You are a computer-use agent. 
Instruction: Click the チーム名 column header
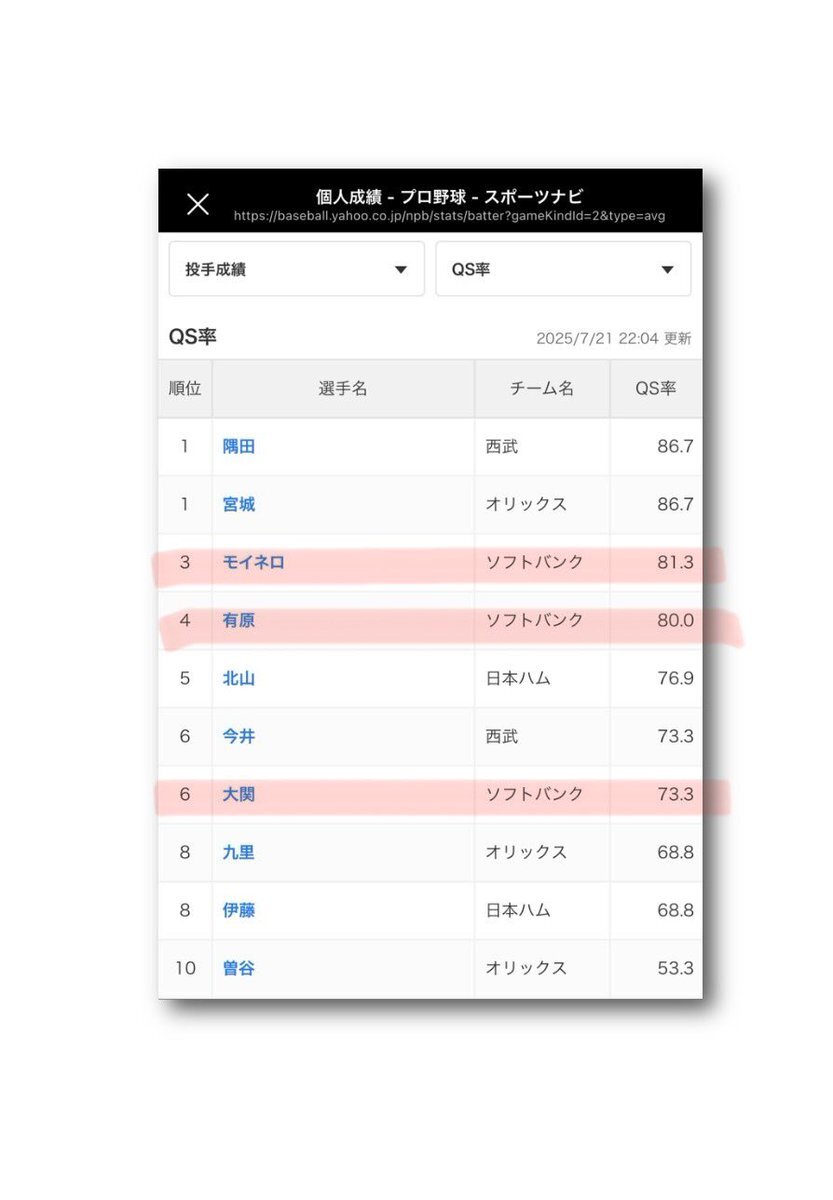point(542,388)
